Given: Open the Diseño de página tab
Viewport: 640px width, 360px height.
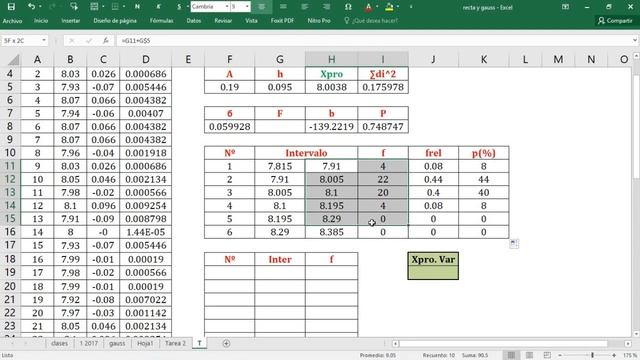Looking at the screenshot, I should [115, 20].
